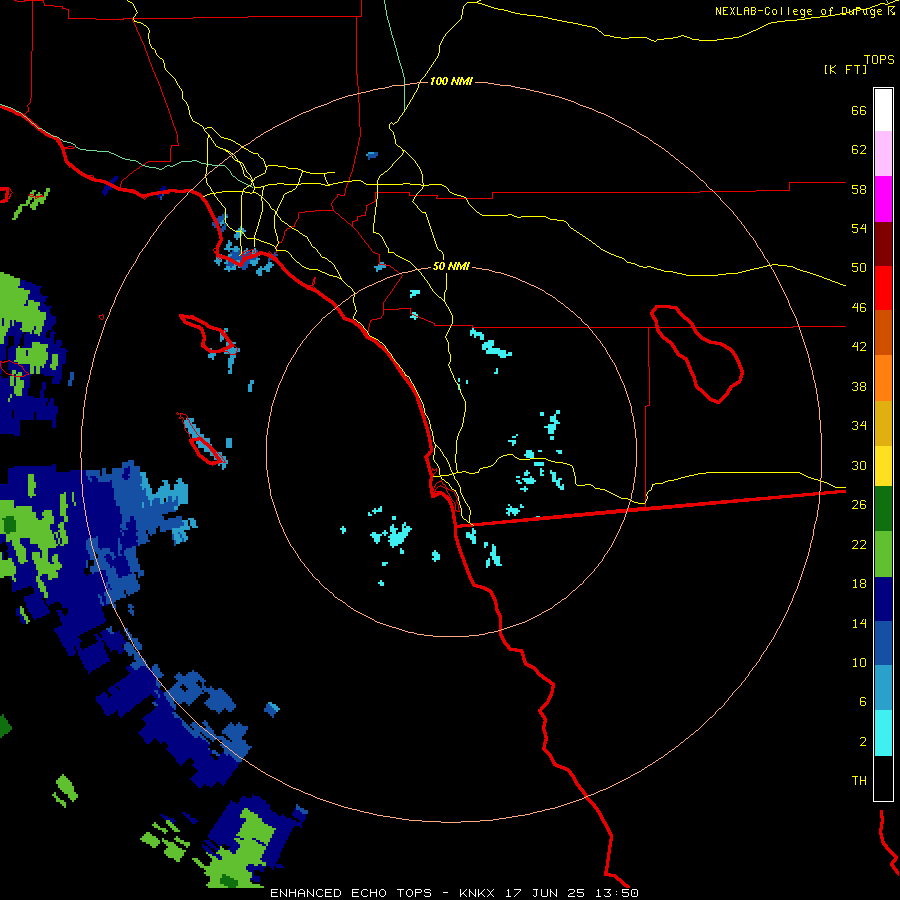Click the 13:50 timestamp text
The width and height of the screenshot is (900, 900).
tap(617, 893)
